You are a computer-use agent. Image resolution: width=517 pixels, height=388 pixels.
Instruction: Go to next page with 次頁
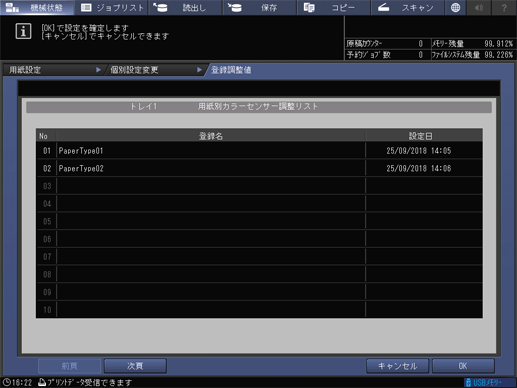[x=135, y=366]
